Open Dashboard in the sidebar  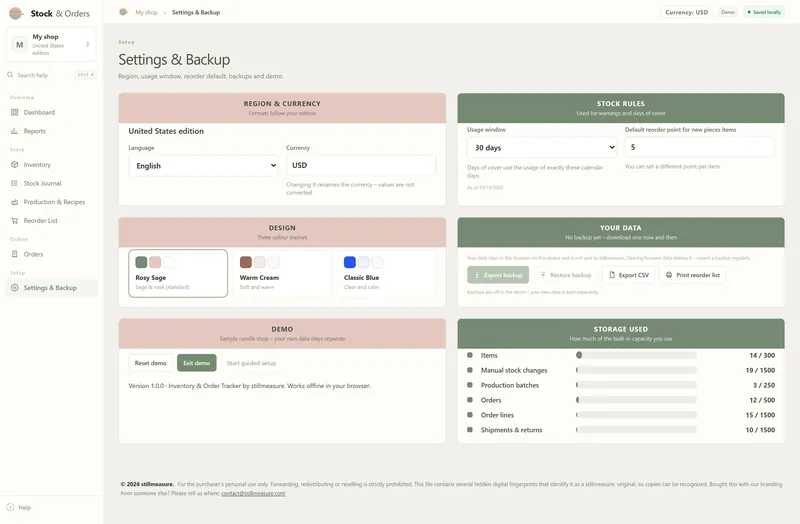51,112
